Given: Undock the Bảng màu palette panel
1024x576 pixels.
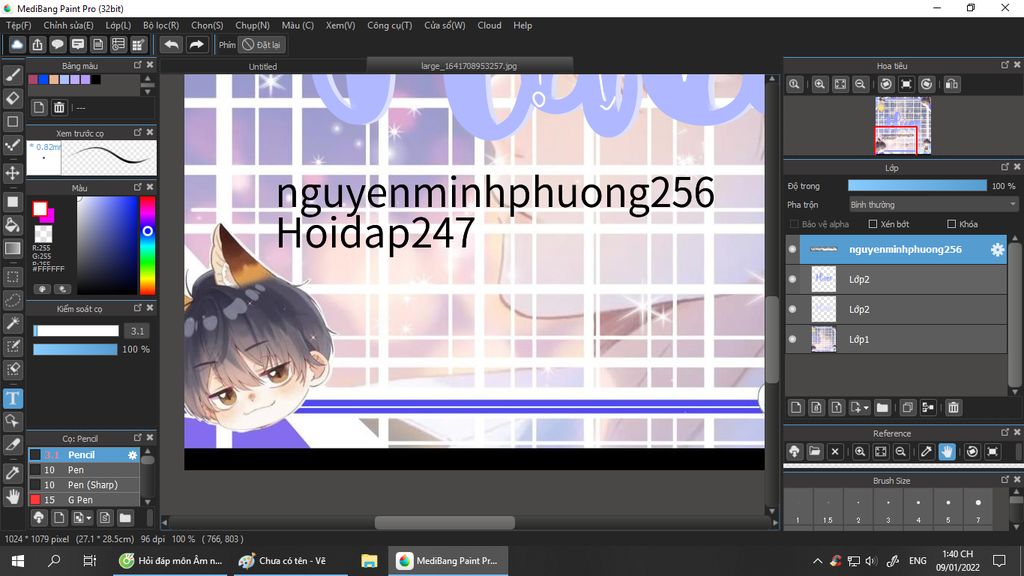Looking at the screenshot, I should [137, 65].
